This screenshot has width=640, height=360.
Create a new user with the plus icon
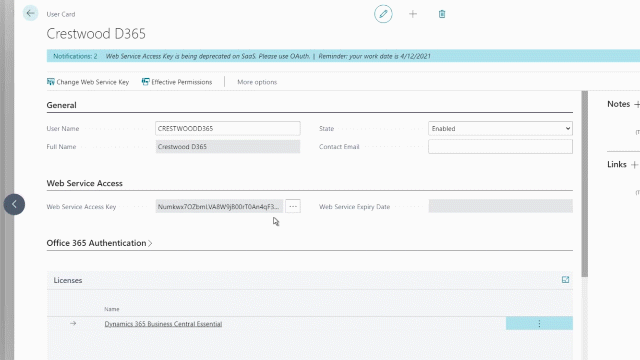point(413,14)
